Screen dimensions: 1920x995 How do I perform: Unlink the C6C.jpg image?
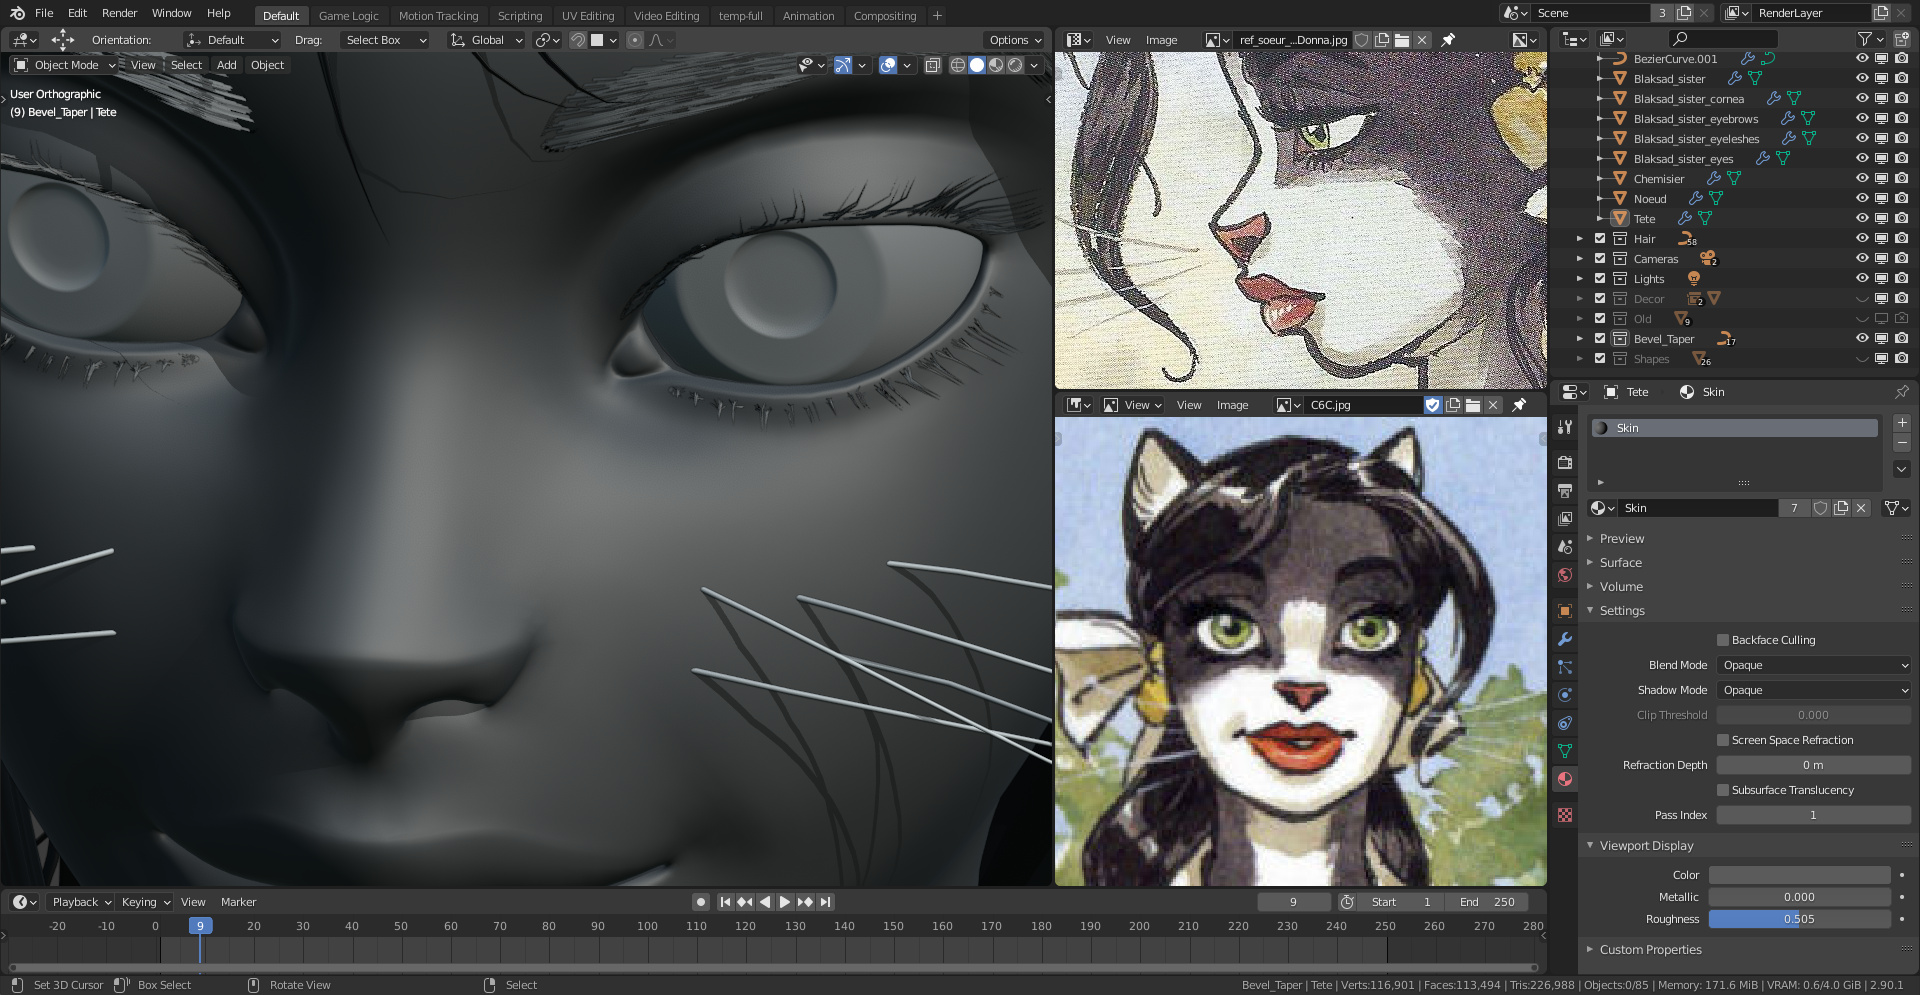coord(1493,405)
